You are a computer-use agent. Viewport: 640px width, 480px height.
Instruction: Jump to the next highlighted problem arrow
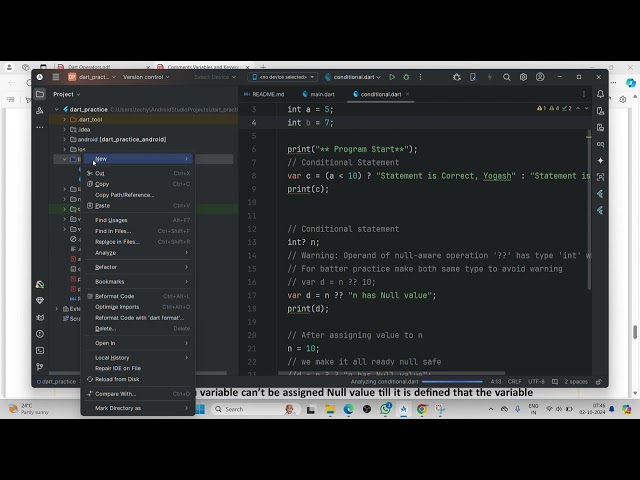pos(587,108)
